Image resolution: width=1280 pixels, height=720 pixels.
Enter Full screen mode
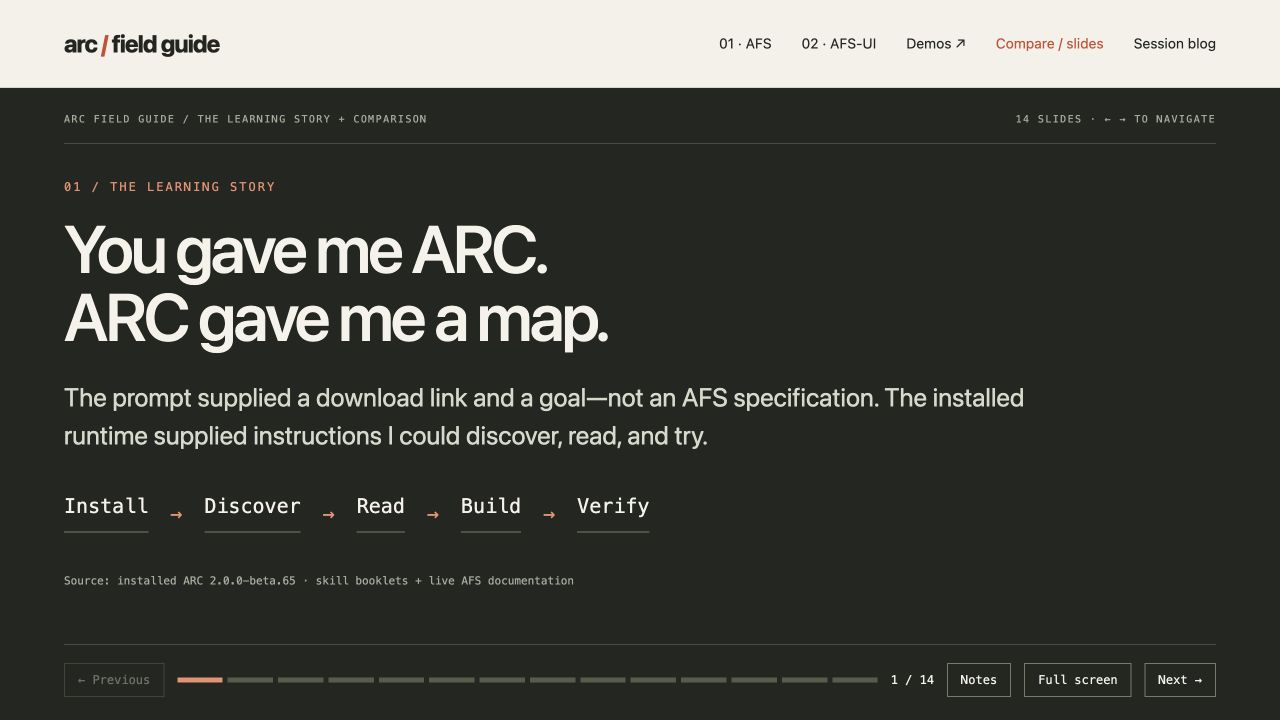coord(1078,680)
